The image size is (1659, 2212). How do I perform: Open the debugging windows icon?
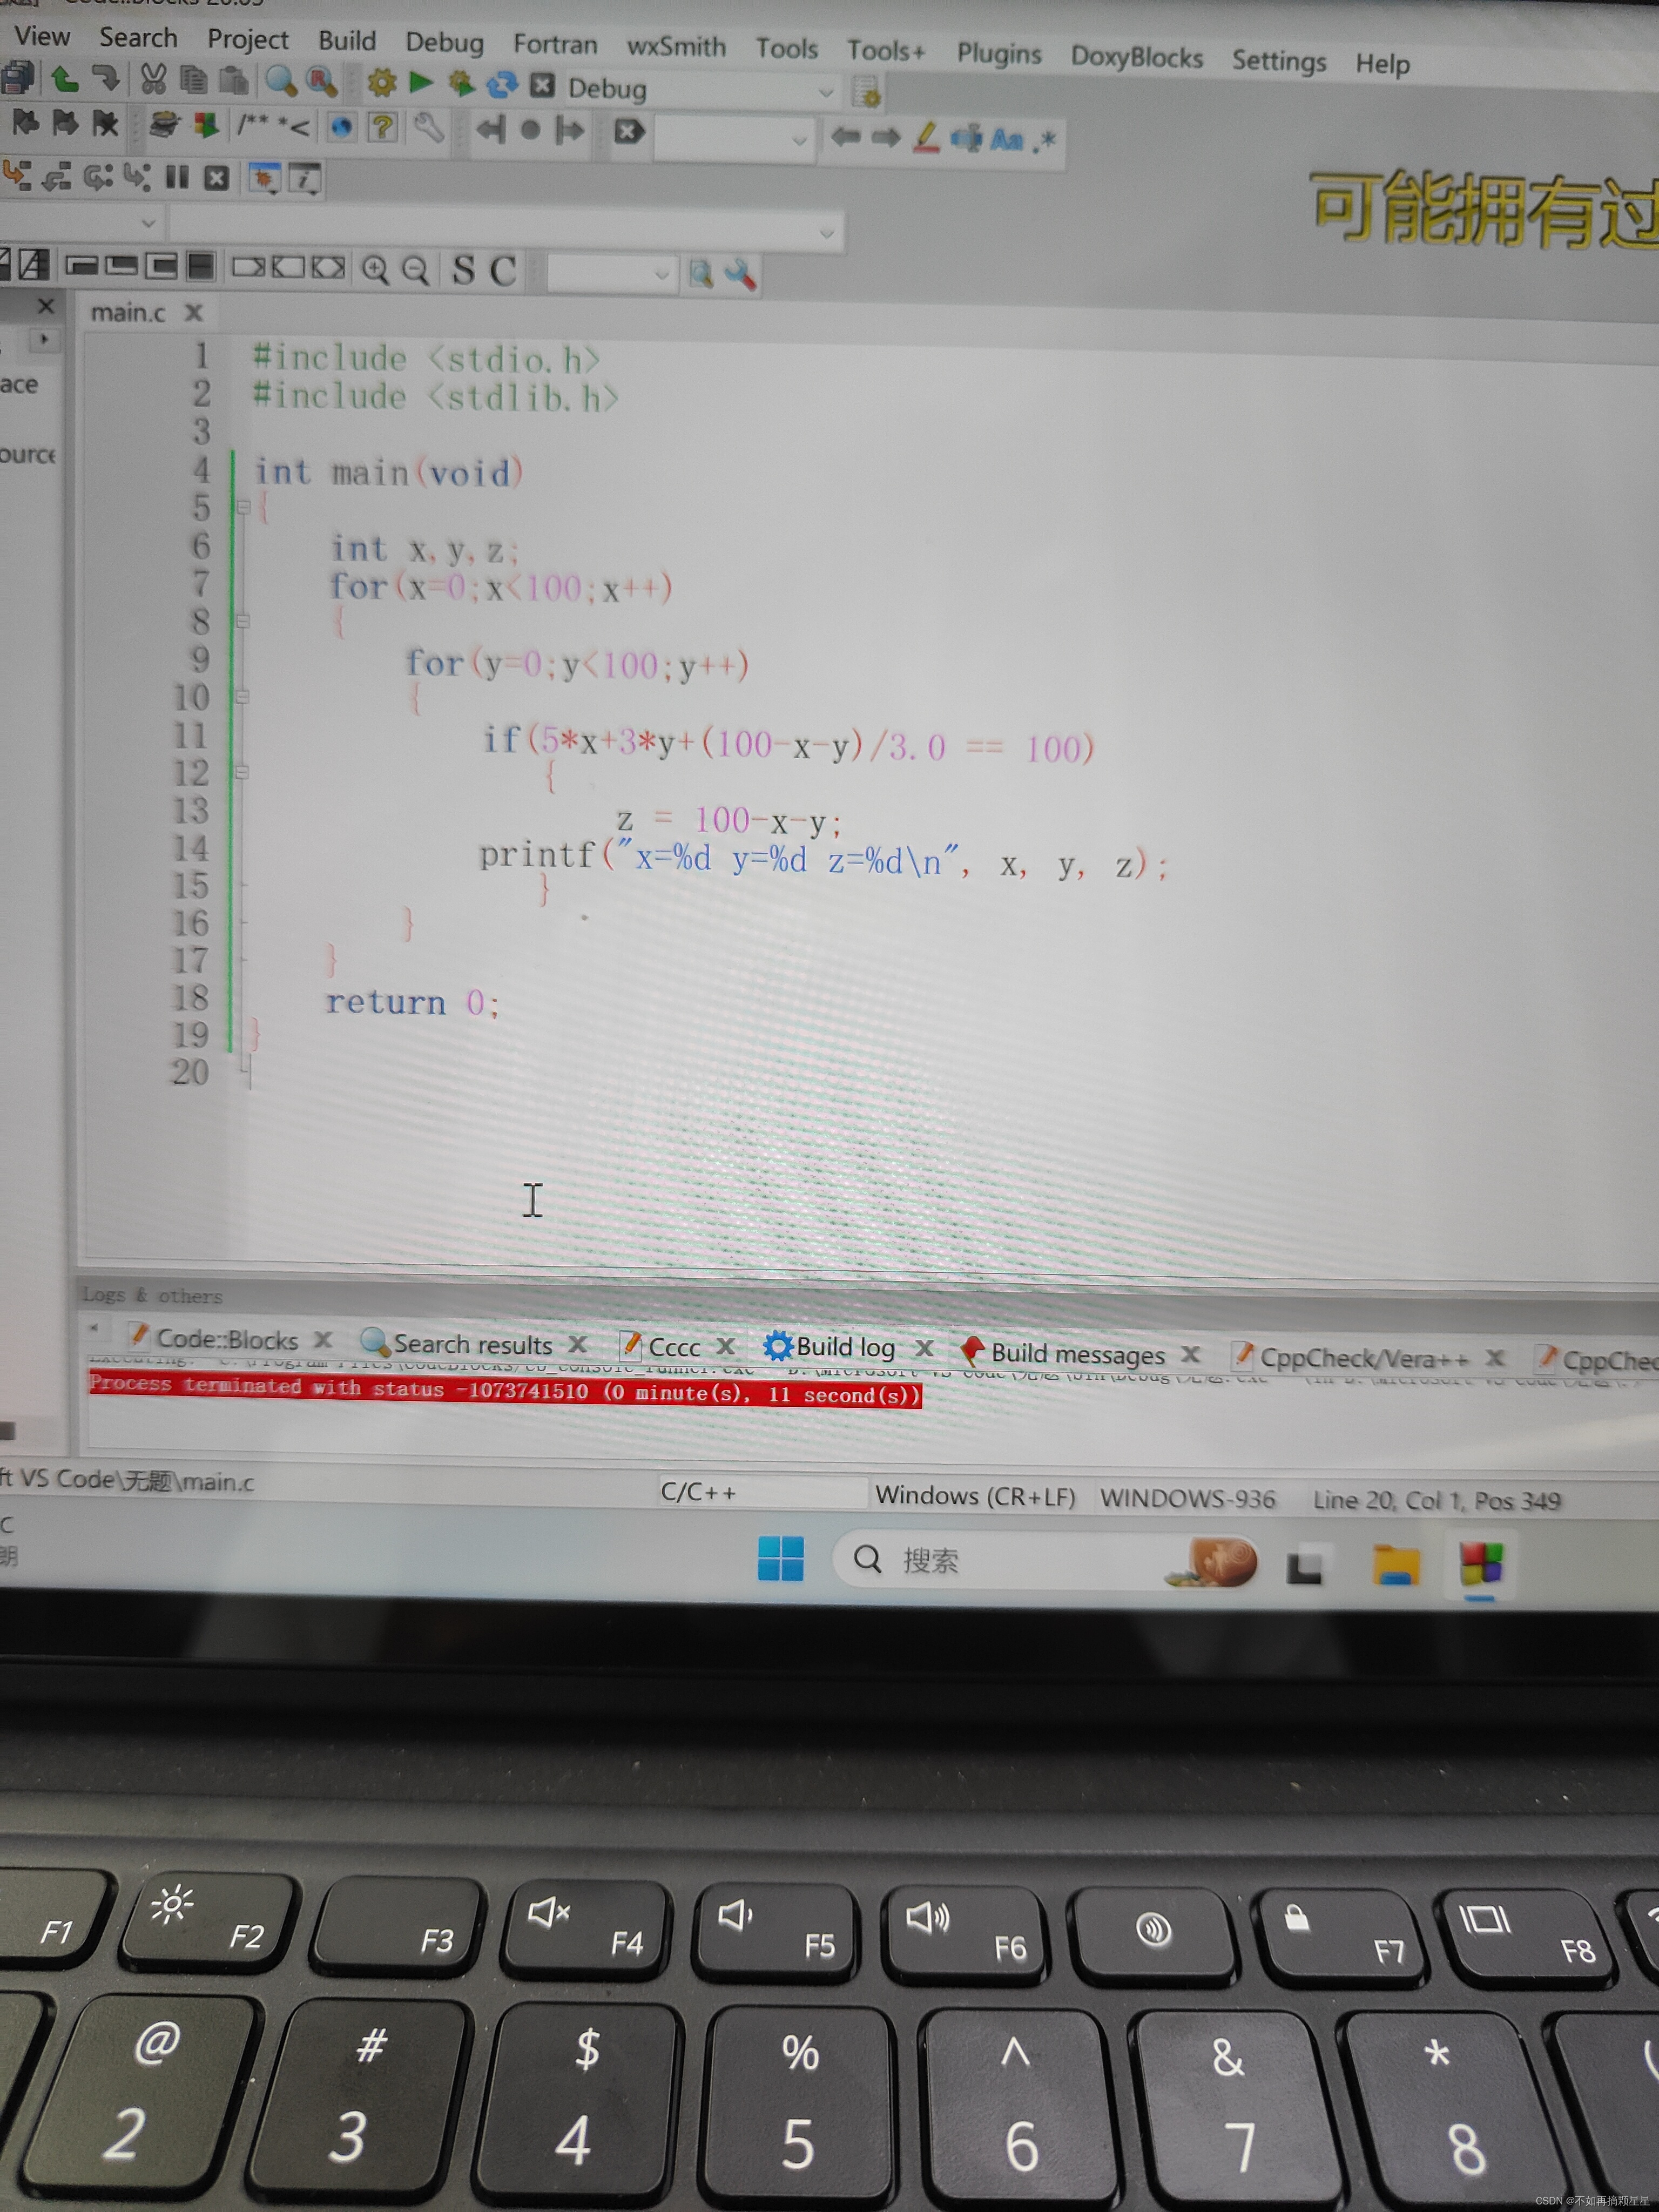[x=264, y=178]
